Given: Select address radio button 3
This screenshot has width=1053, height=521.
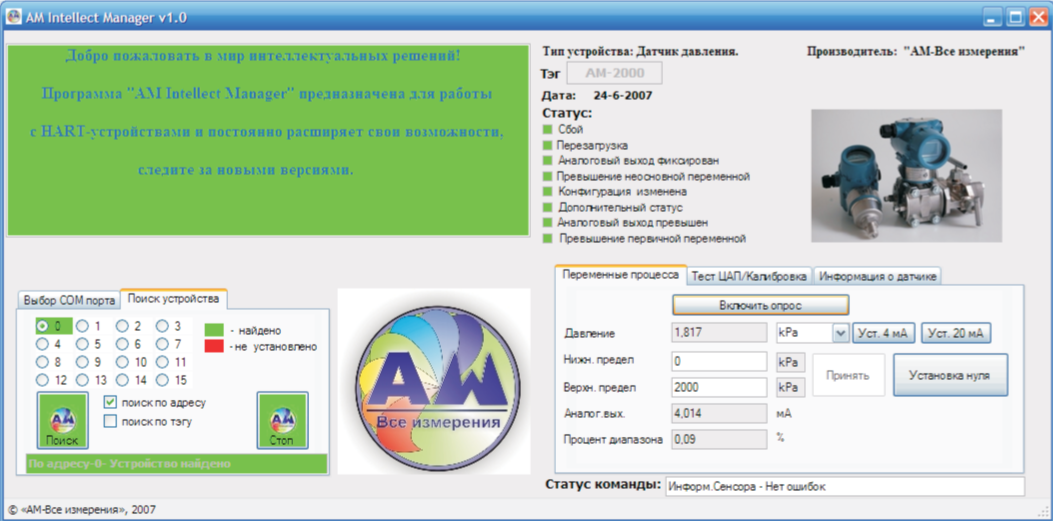Looking at the screenshot, I should 163,326.
